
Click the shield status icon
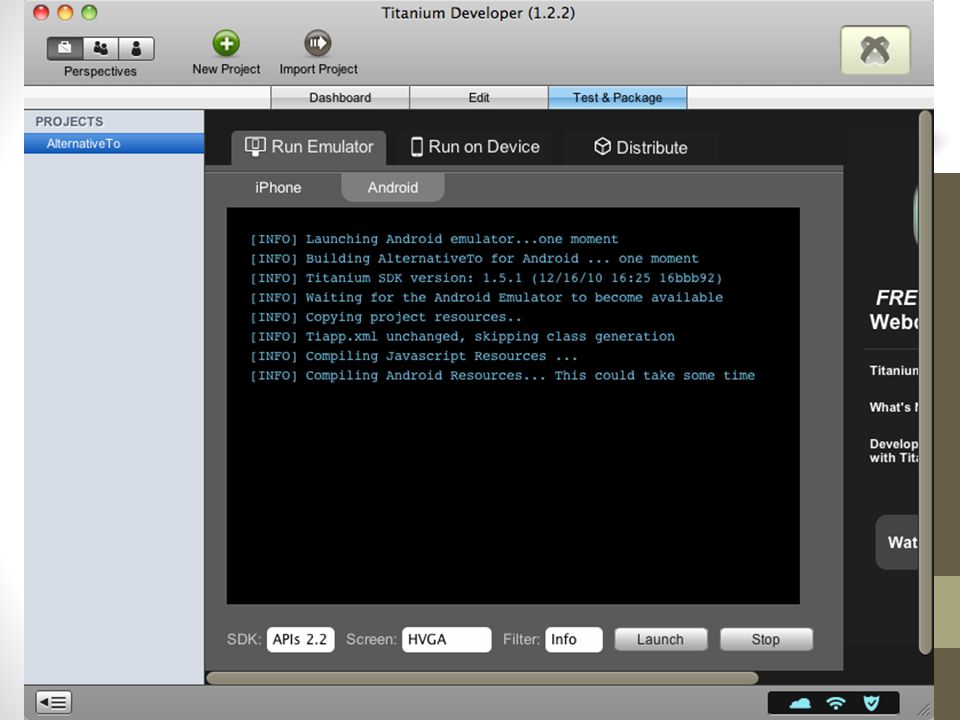coord(871,703)
